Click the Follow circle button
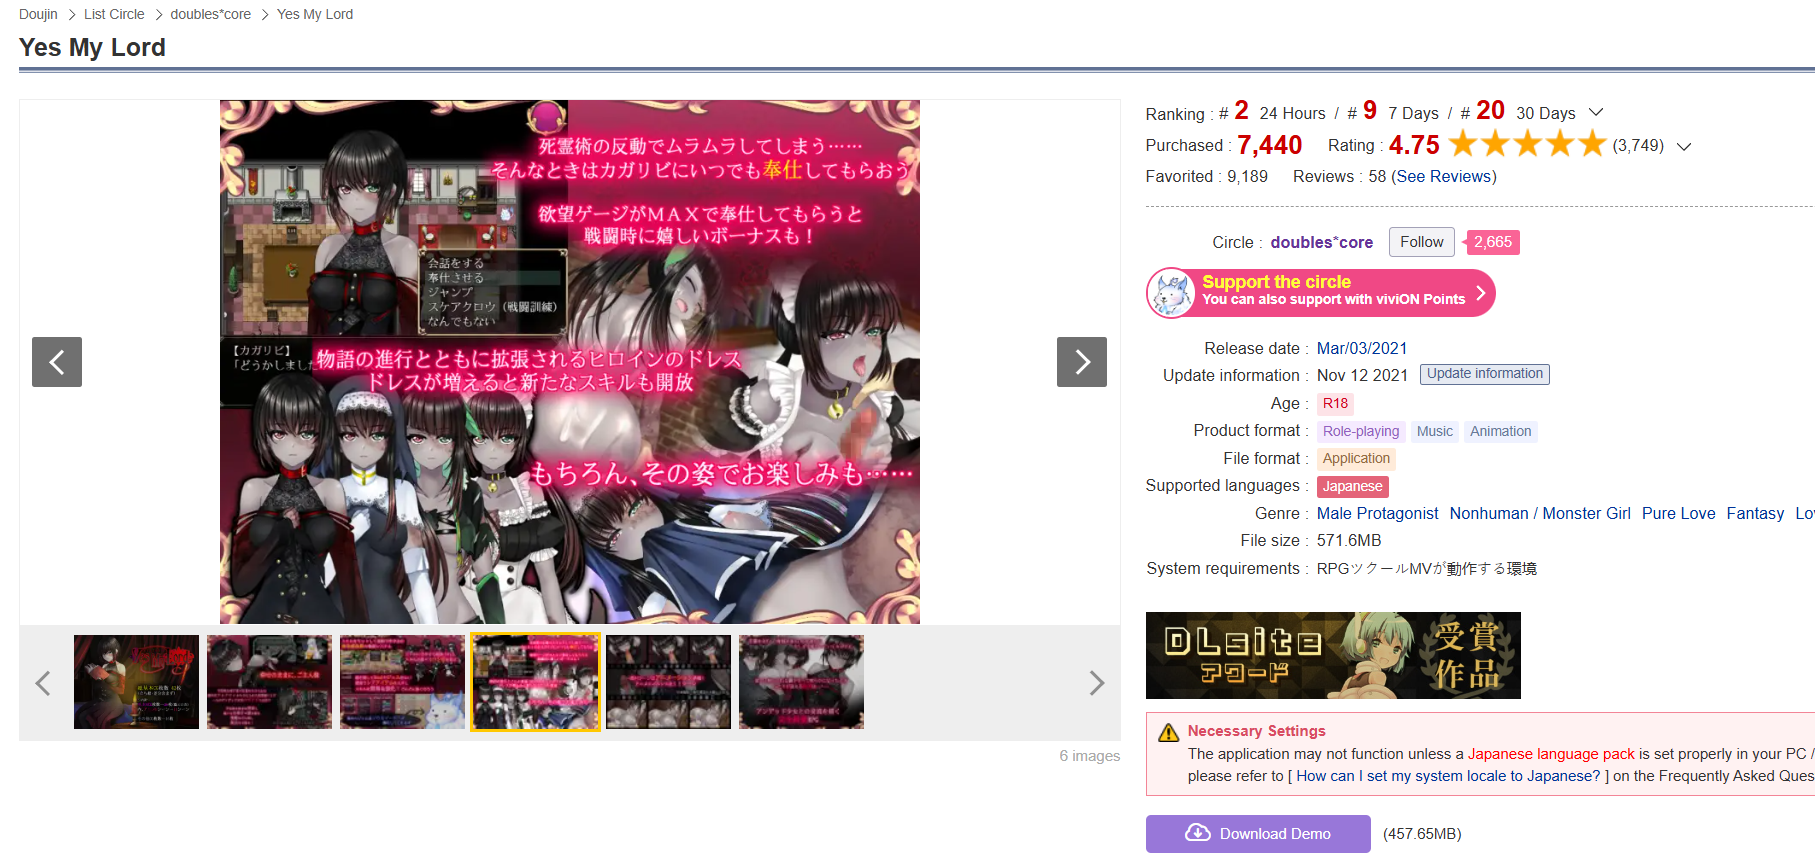The width and height of the screenshot is (1815, 855). pyautogui.click(x=1421, y=242)
